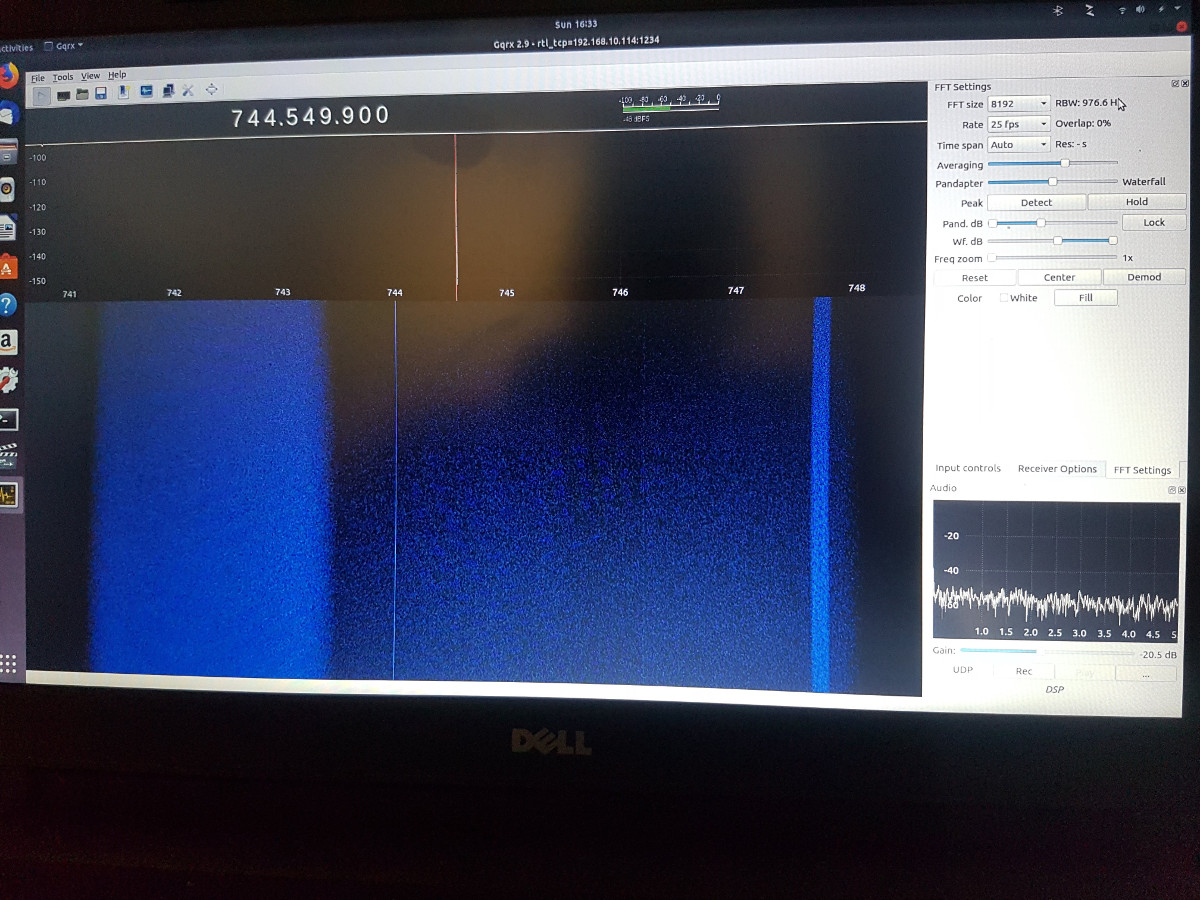The width and height of the screenshot is (1200, 900).
Task: Open Thunderbird mail from the dock
Action: (x=8, y=113)
